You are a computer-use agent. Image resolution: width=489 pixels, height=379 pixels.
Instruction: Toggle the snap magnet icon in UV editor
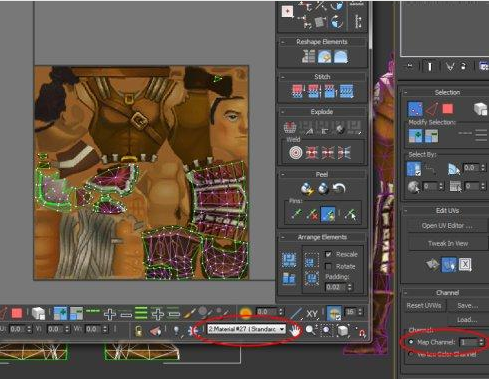(x=362, y=332)
